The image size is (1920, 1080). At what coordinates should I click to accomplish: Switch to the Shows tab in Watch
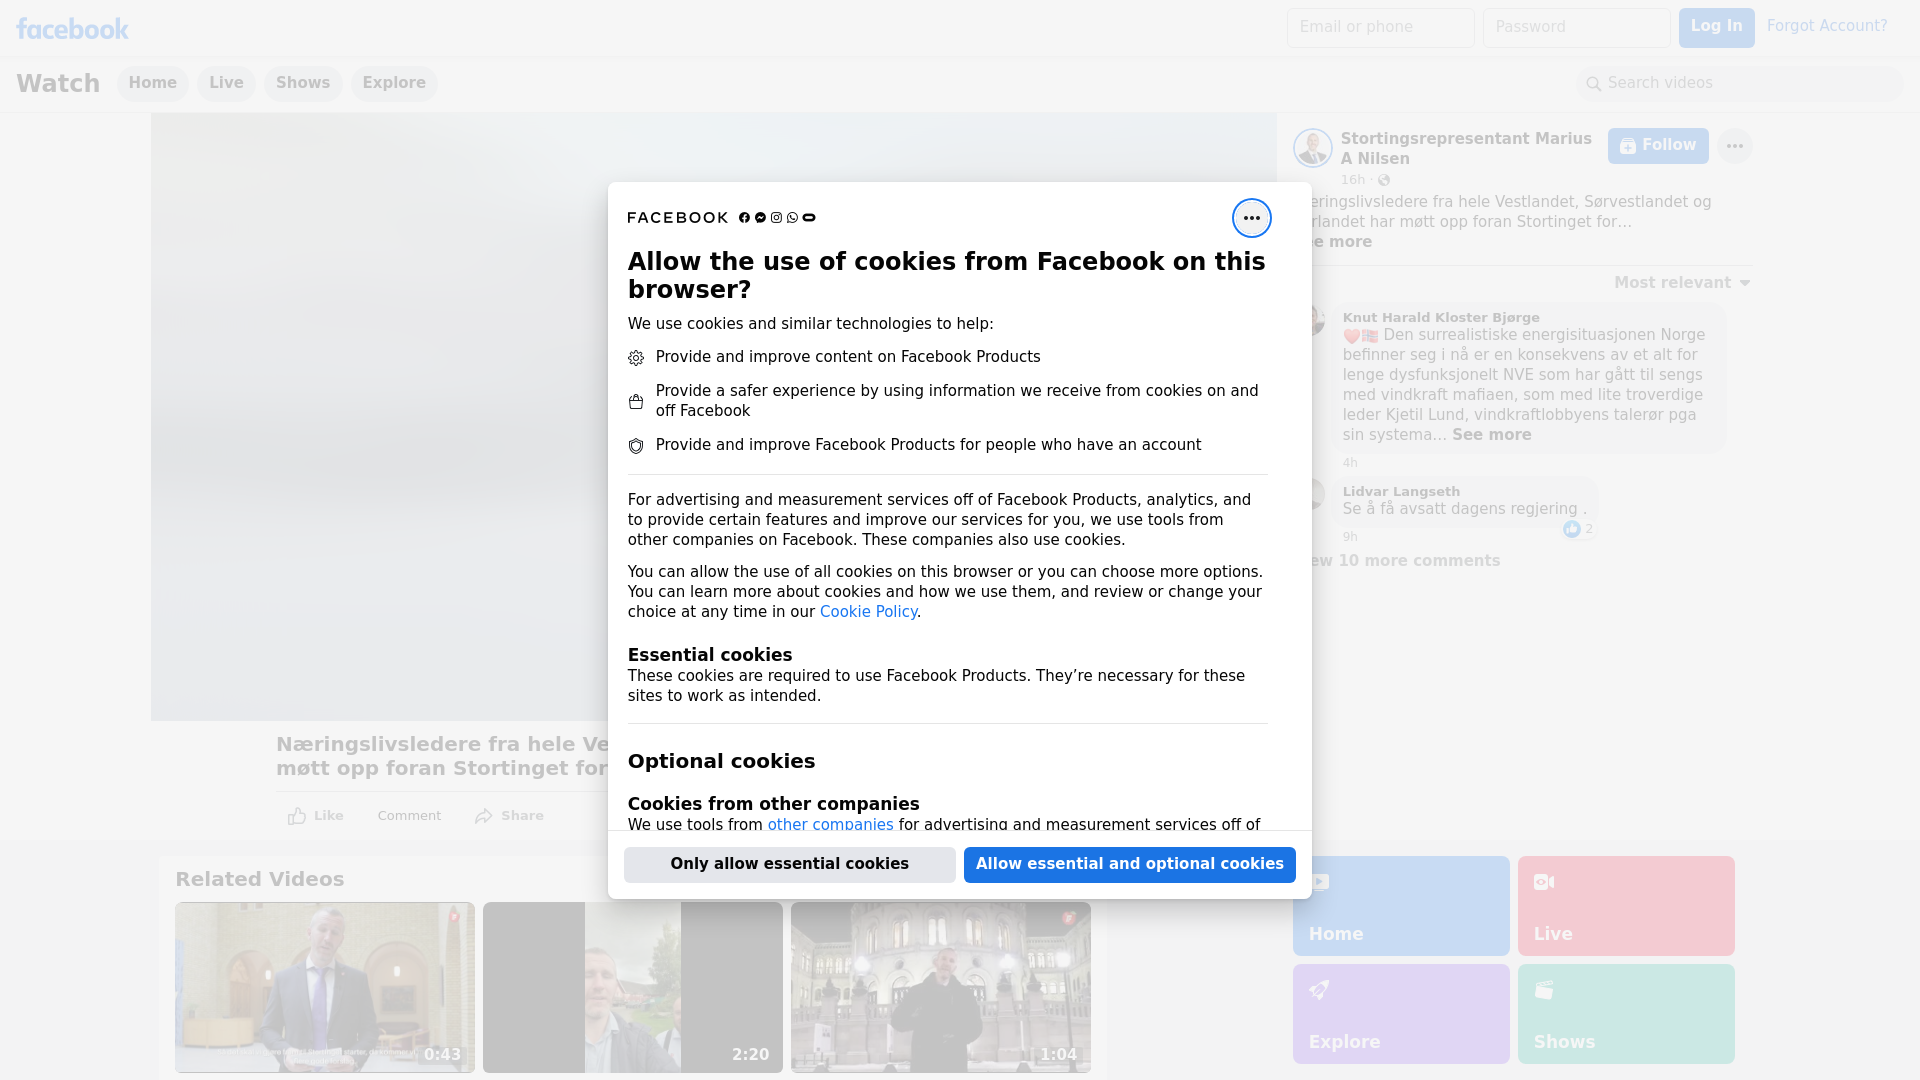[x=302, y=83]
